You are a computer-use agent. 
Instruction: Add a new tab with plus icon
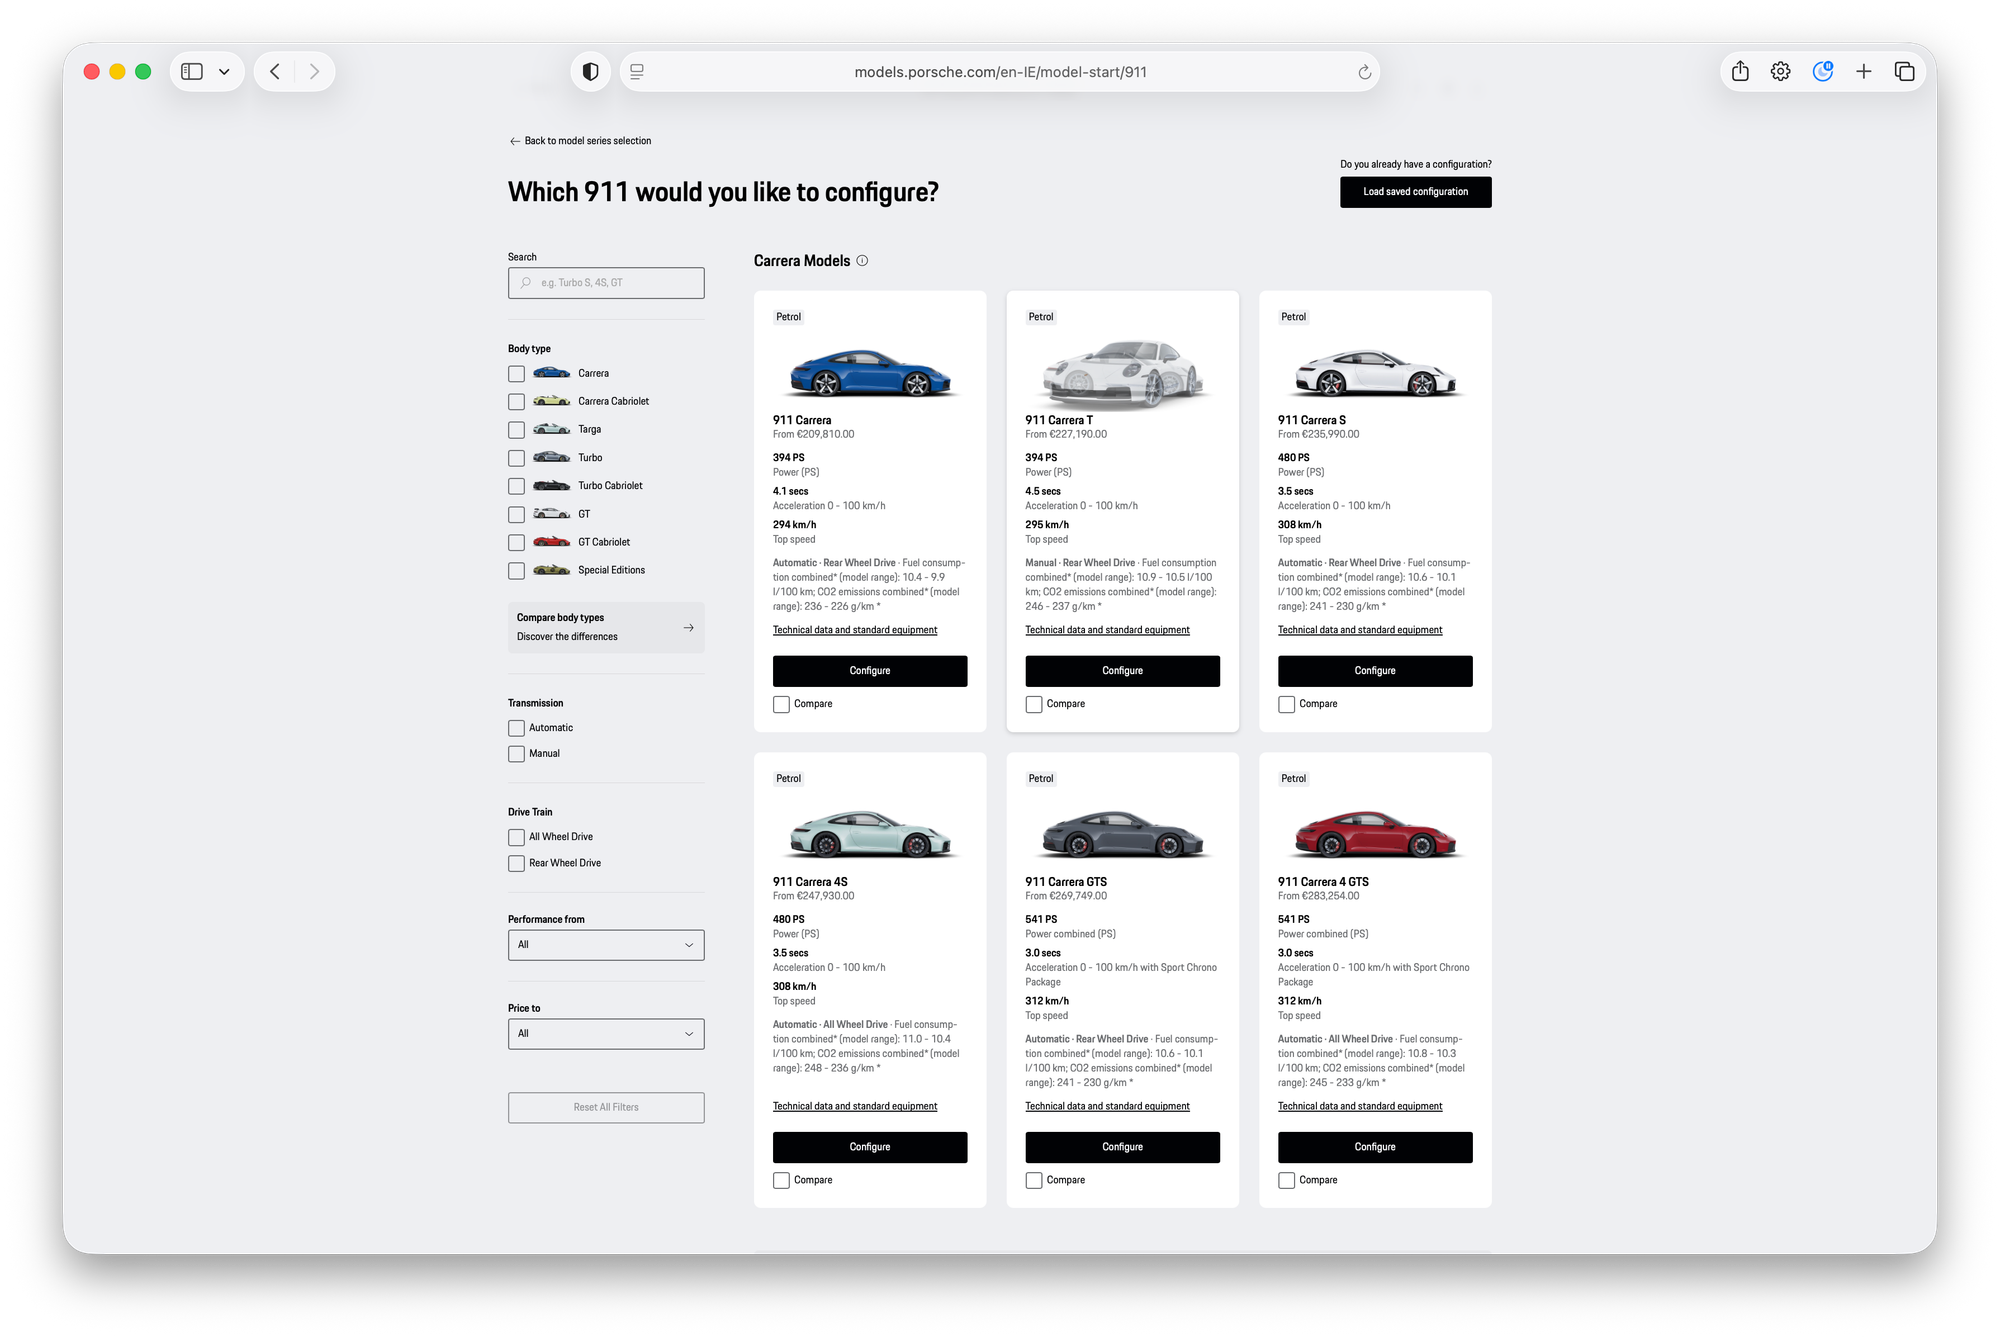[x=1864, y=72]
